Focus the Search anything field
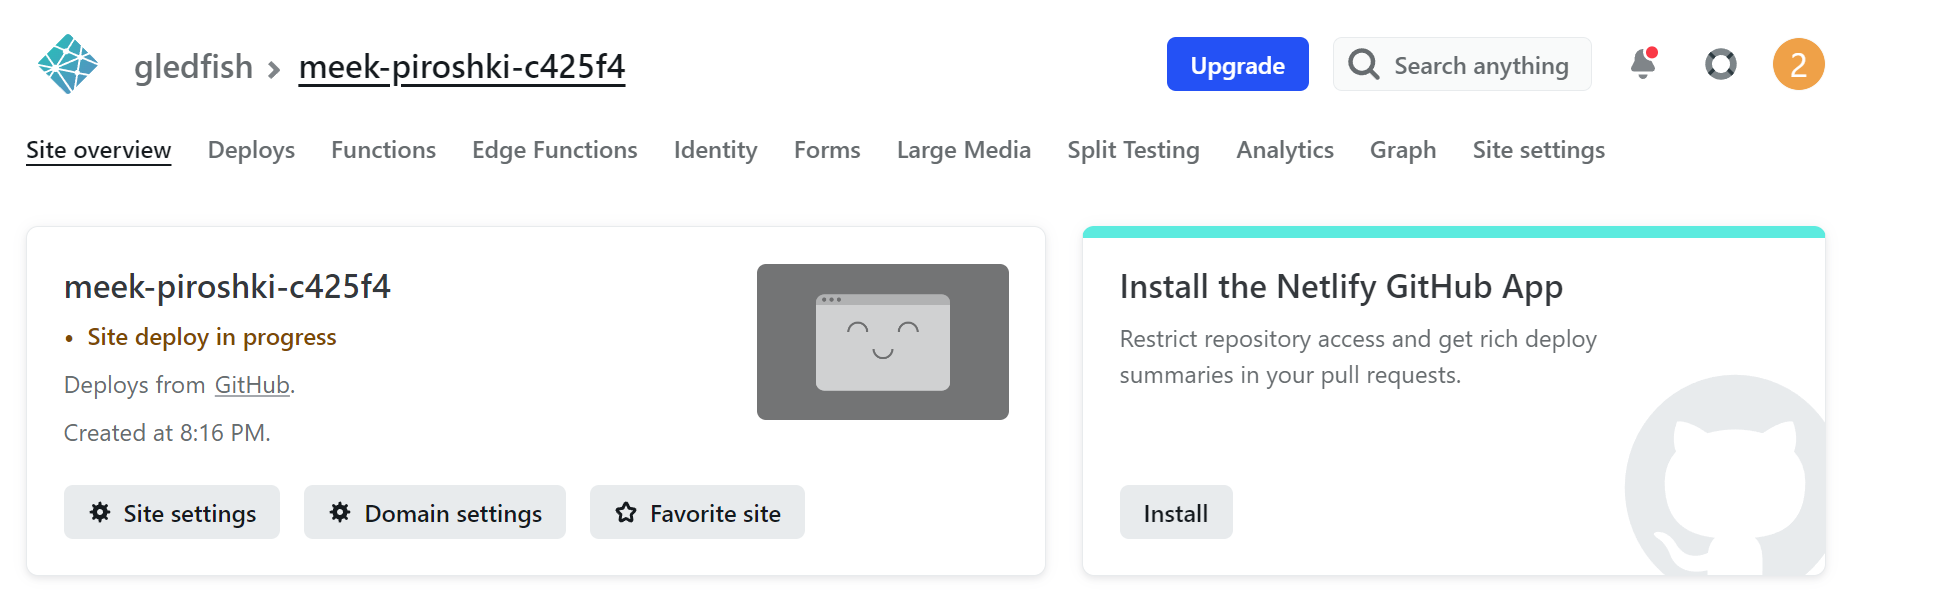1956x598 pixels. pos(1462,64)
